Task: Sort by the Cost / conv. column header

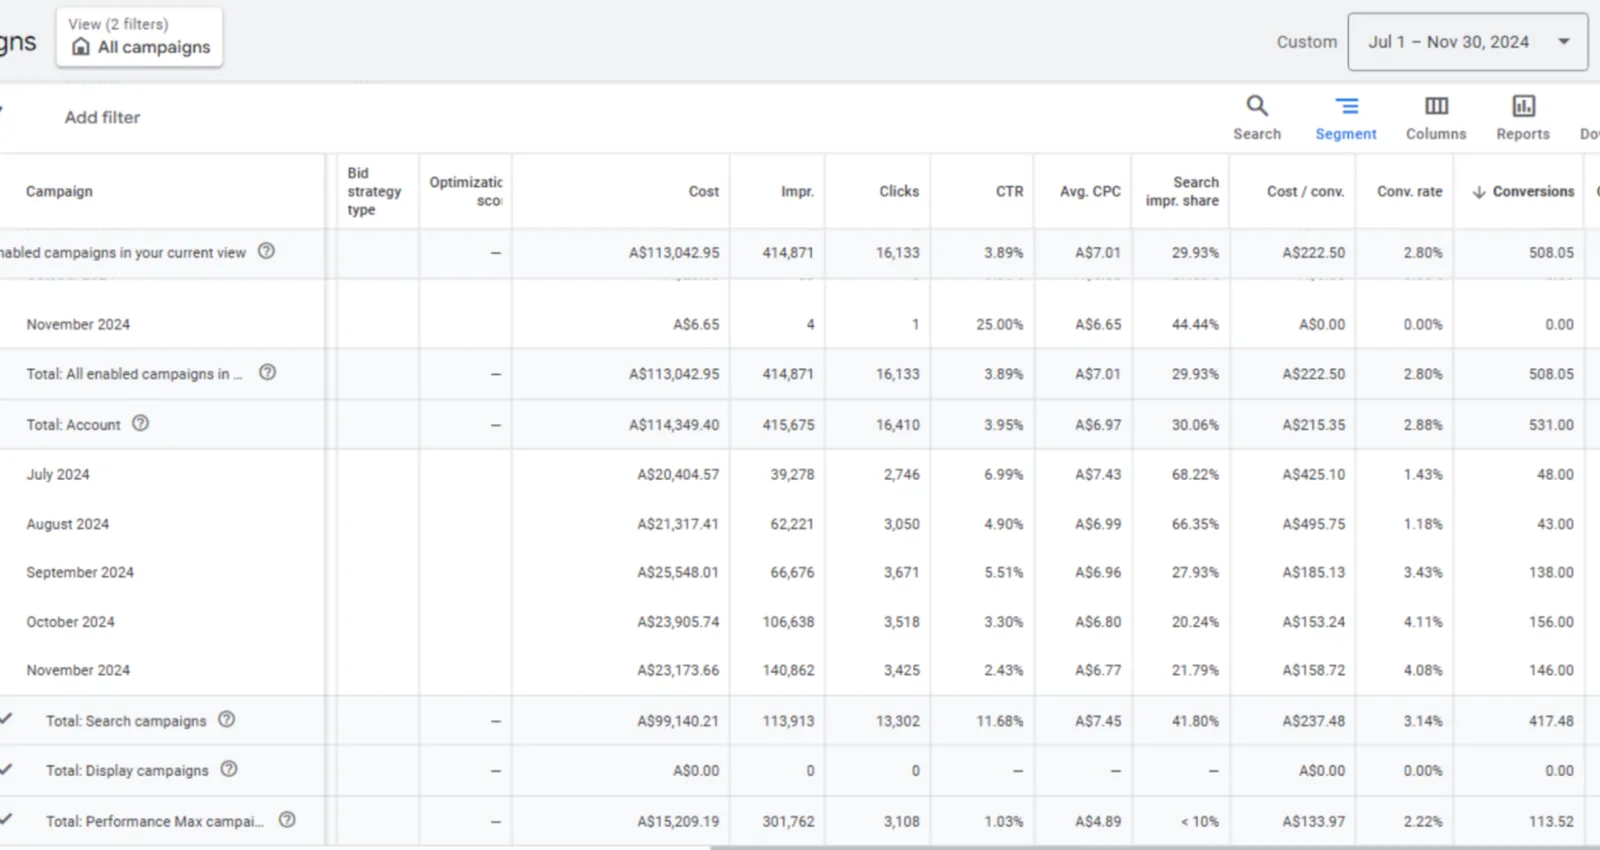Action: coord(1305,191)
